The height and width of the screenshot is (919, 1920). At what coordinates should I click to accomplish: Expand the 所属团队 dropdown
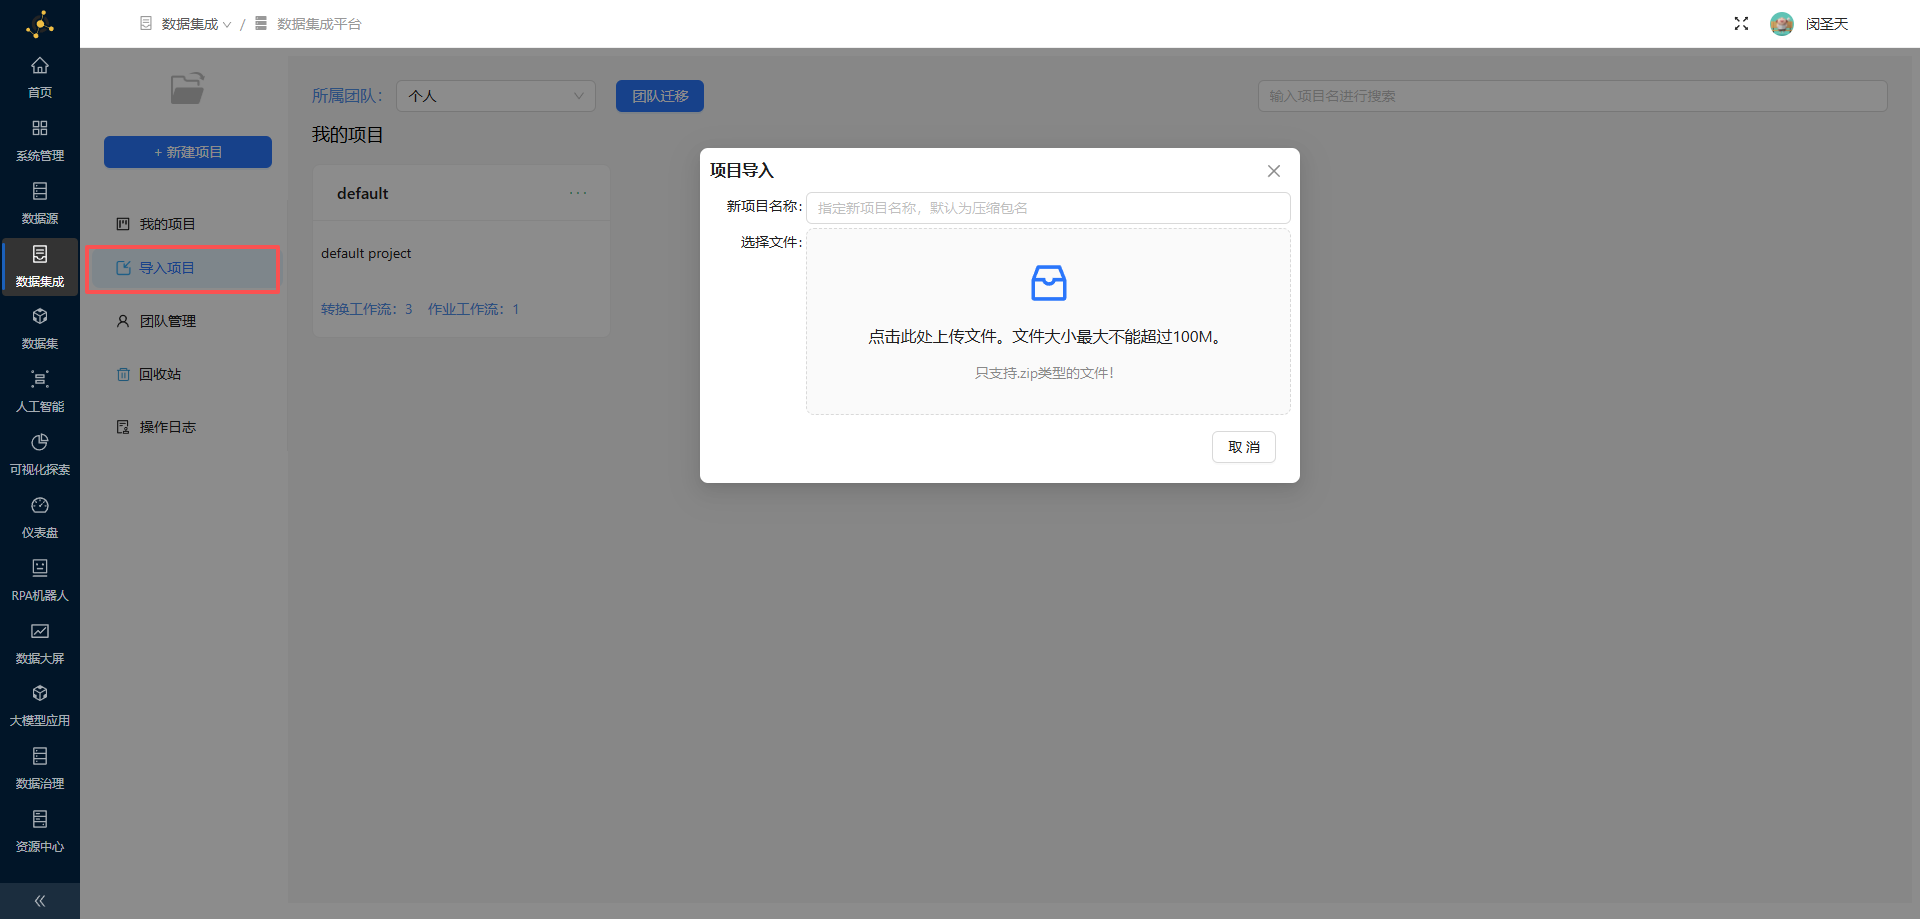(x=496, y=96)
